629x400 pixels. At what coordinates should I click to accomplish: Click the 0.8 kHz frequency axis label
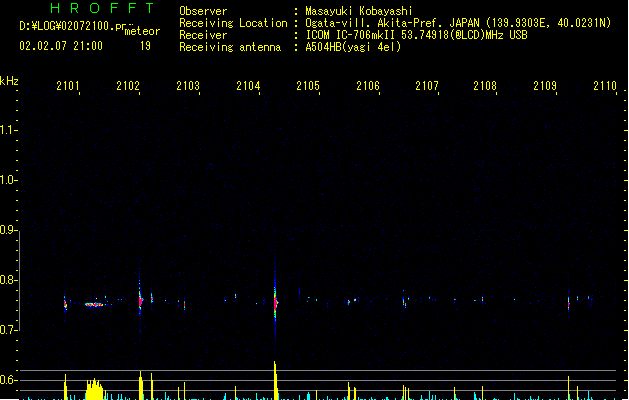(x=8, y=280)
